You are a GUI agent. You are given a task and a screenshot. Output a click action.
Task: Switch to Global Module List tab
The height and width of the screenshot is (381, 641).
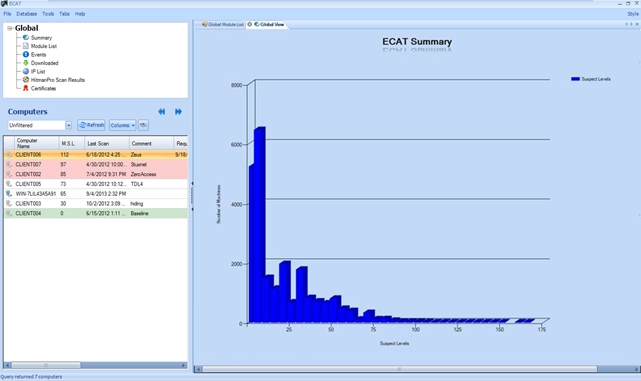click(223, 25)
